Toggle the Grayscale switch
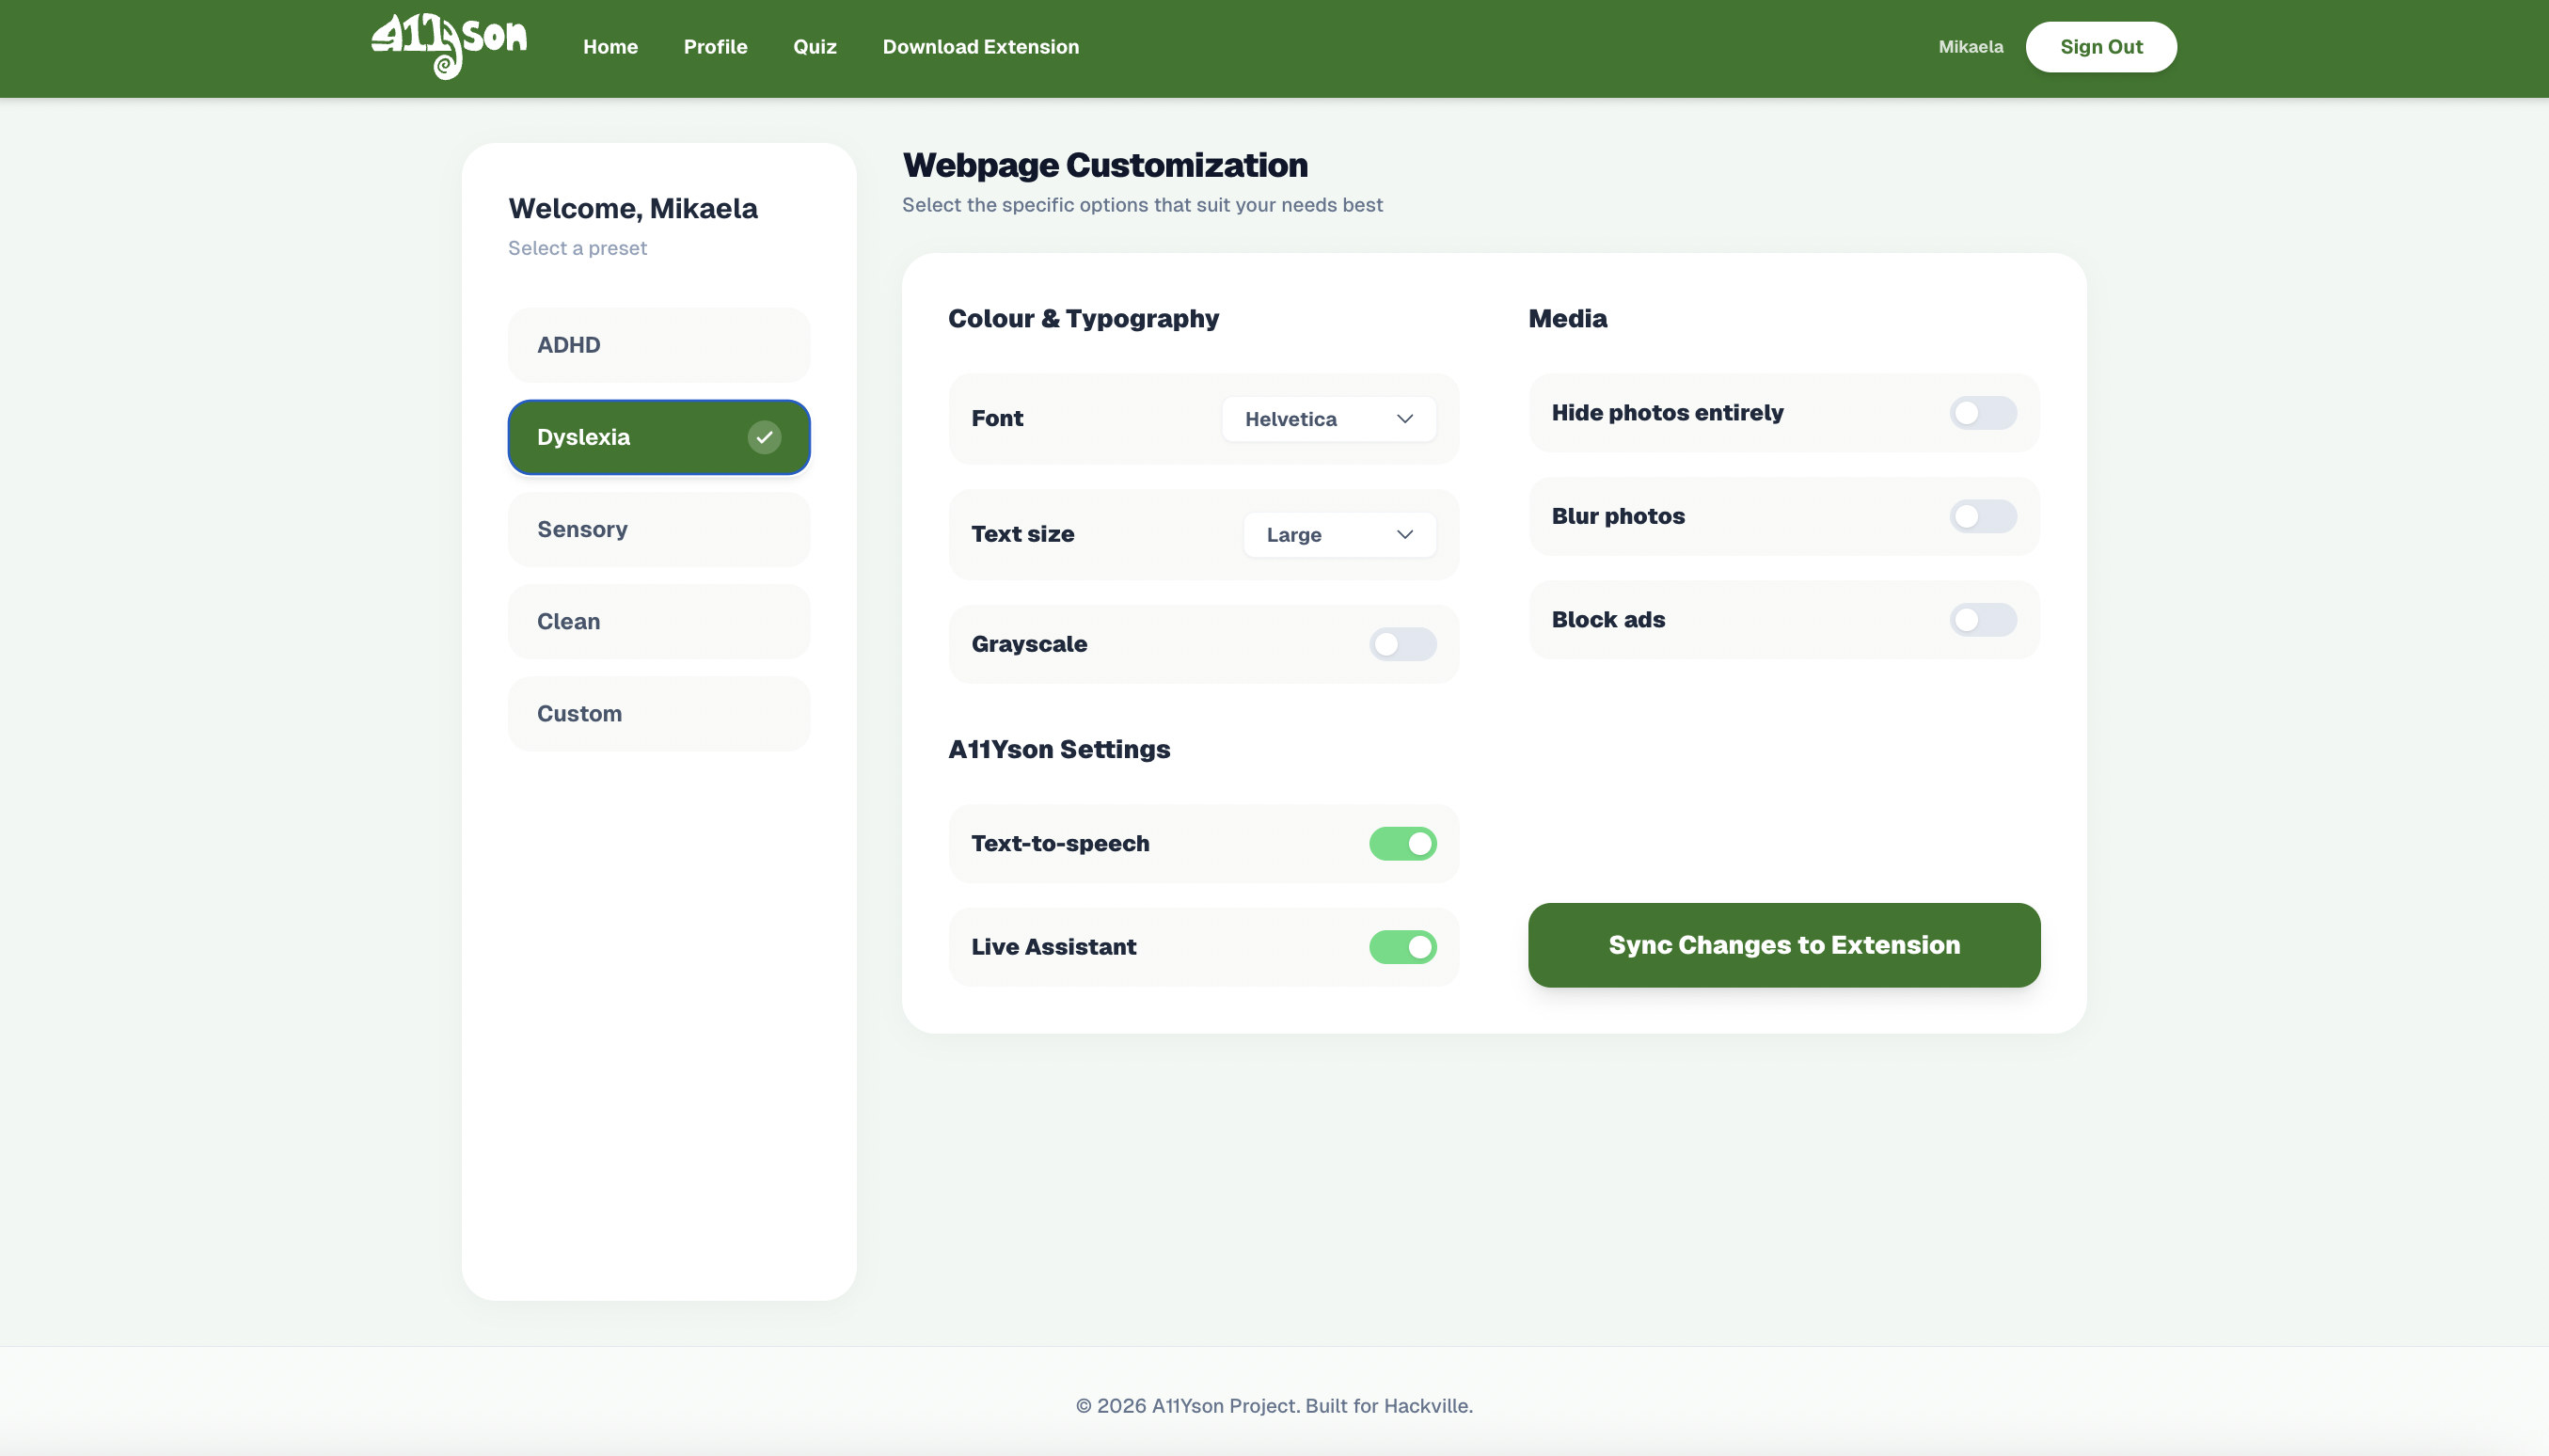Screen dimensions: 2549x1456 pyautogui.click(x=1402, y=644)
